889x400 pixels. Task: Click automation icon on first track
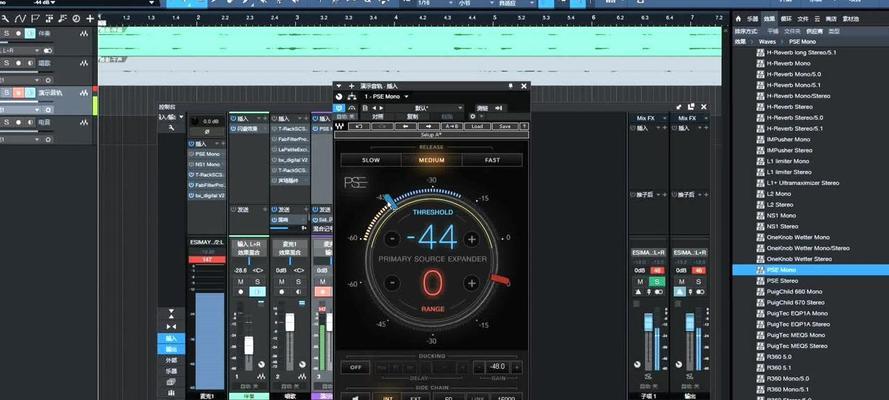[84, 34]
